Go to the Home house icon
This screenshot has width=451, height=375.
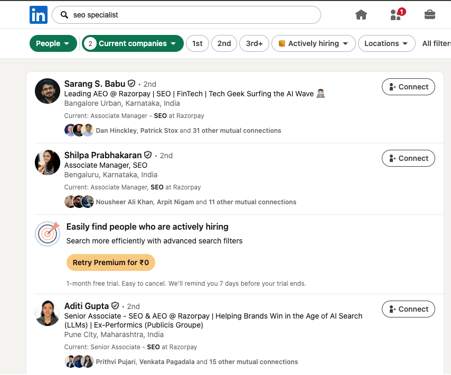(361, 15)
